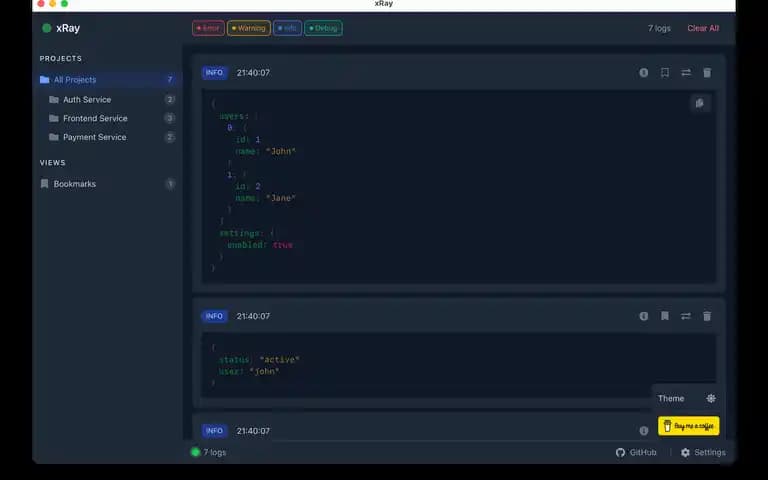Click the GitHub octocat icon in footer

(620, 453)
